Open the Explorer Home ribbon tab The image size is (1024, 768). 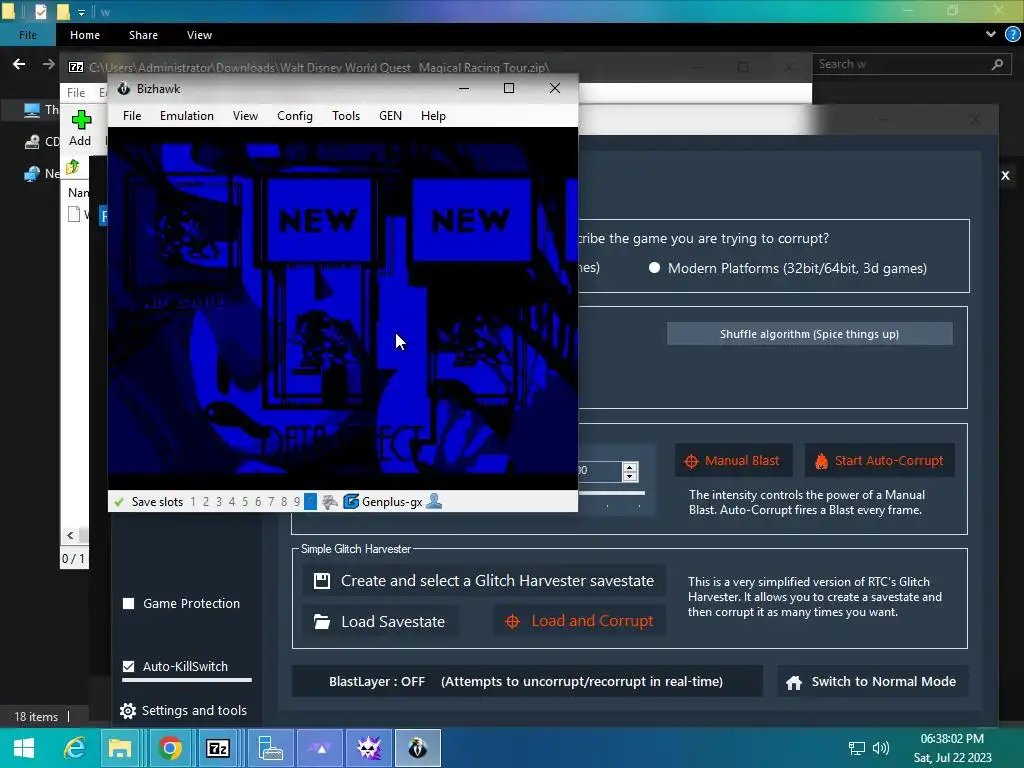[85, 35]
